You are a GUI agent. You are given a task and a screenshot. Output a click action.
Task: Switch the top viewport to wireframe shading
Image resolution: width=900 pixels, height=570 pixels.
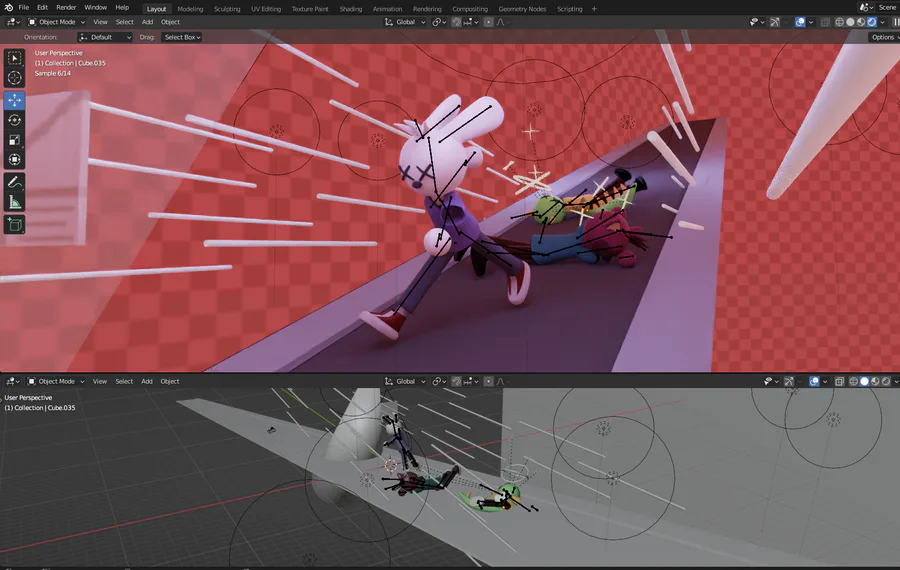point(839,22)
